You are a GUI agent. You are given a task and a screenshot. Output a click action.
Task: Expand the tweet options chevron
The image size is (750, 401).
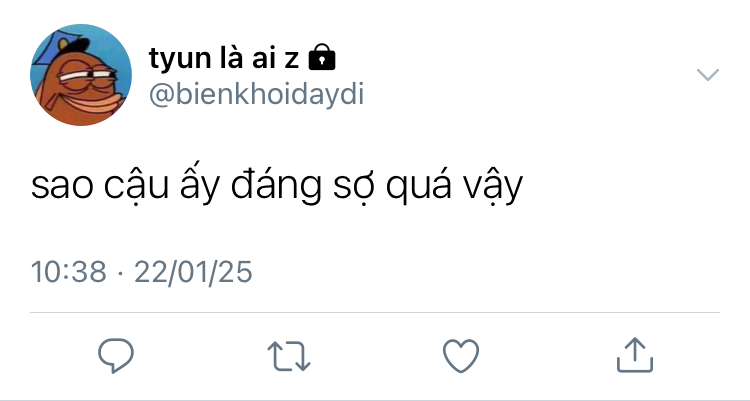point(708,75)
